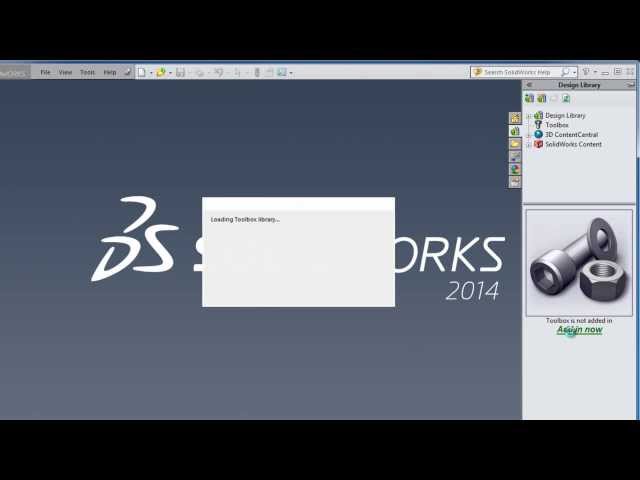The width and height of the screenshot is (640, 480).
Task: Select SolidWorks Content tree item
Action: coord(573,144)
